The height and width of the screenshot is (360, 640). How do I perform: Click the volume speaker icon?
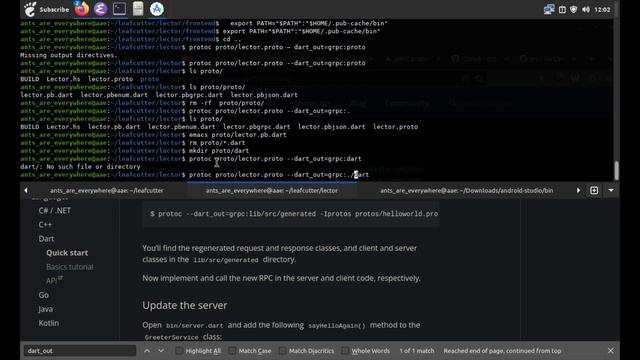point(586,9)
